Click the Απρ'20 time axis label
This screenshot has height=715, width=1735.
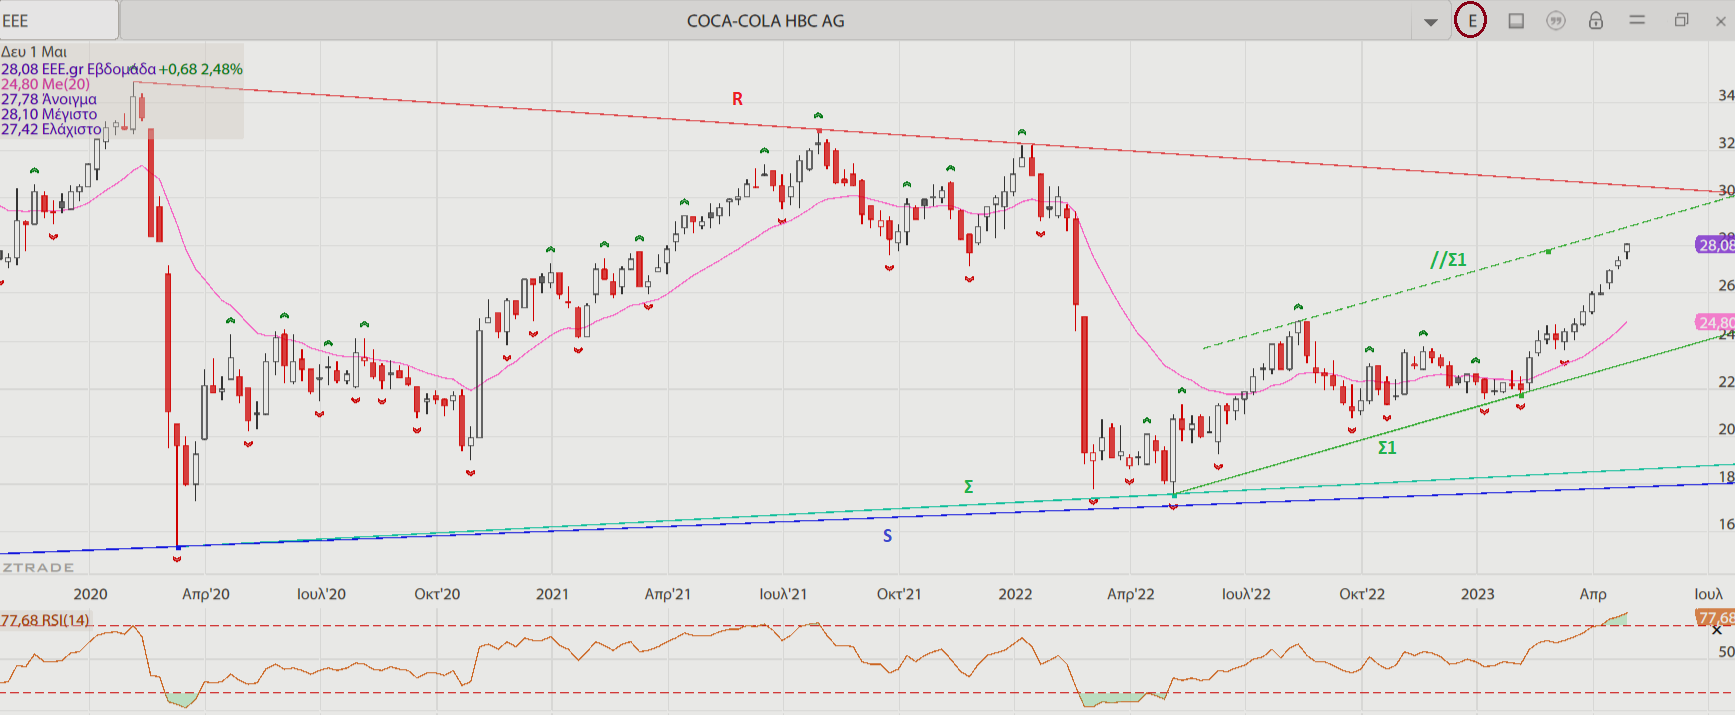click(x=206, y=594)
